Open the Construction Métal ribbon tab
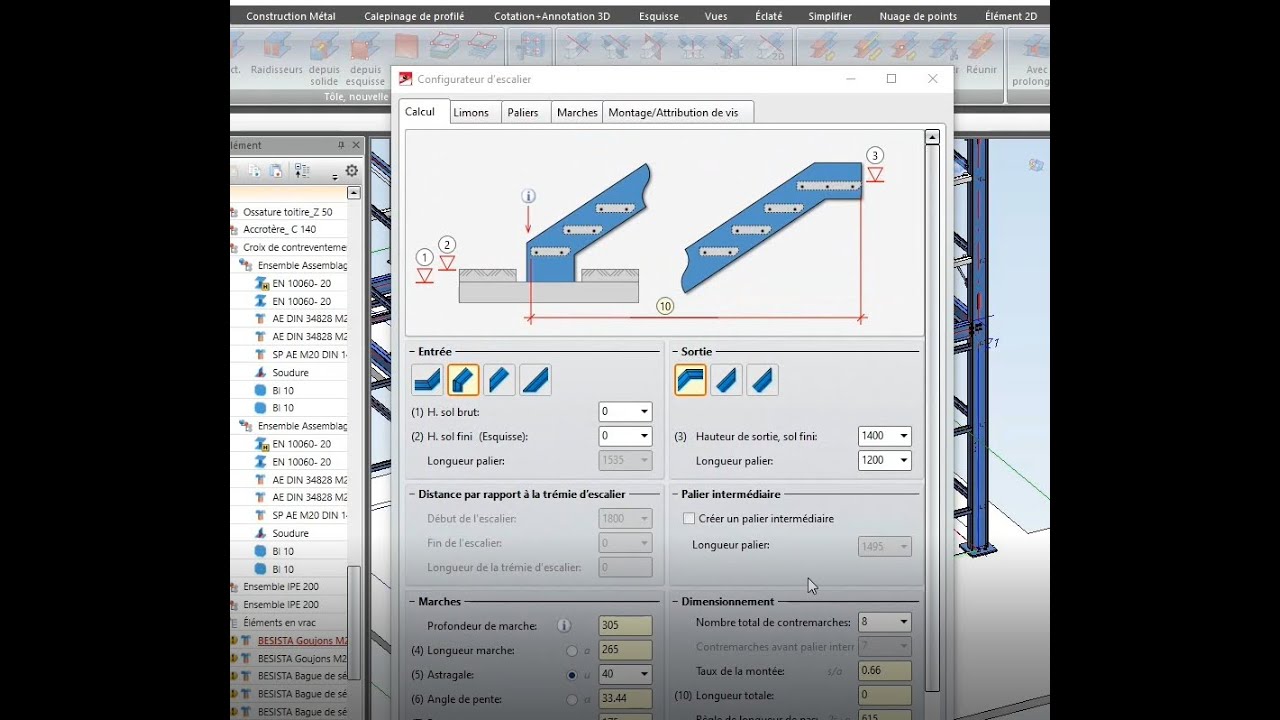This screenshot has width=1280, height=720. point(291,16)
